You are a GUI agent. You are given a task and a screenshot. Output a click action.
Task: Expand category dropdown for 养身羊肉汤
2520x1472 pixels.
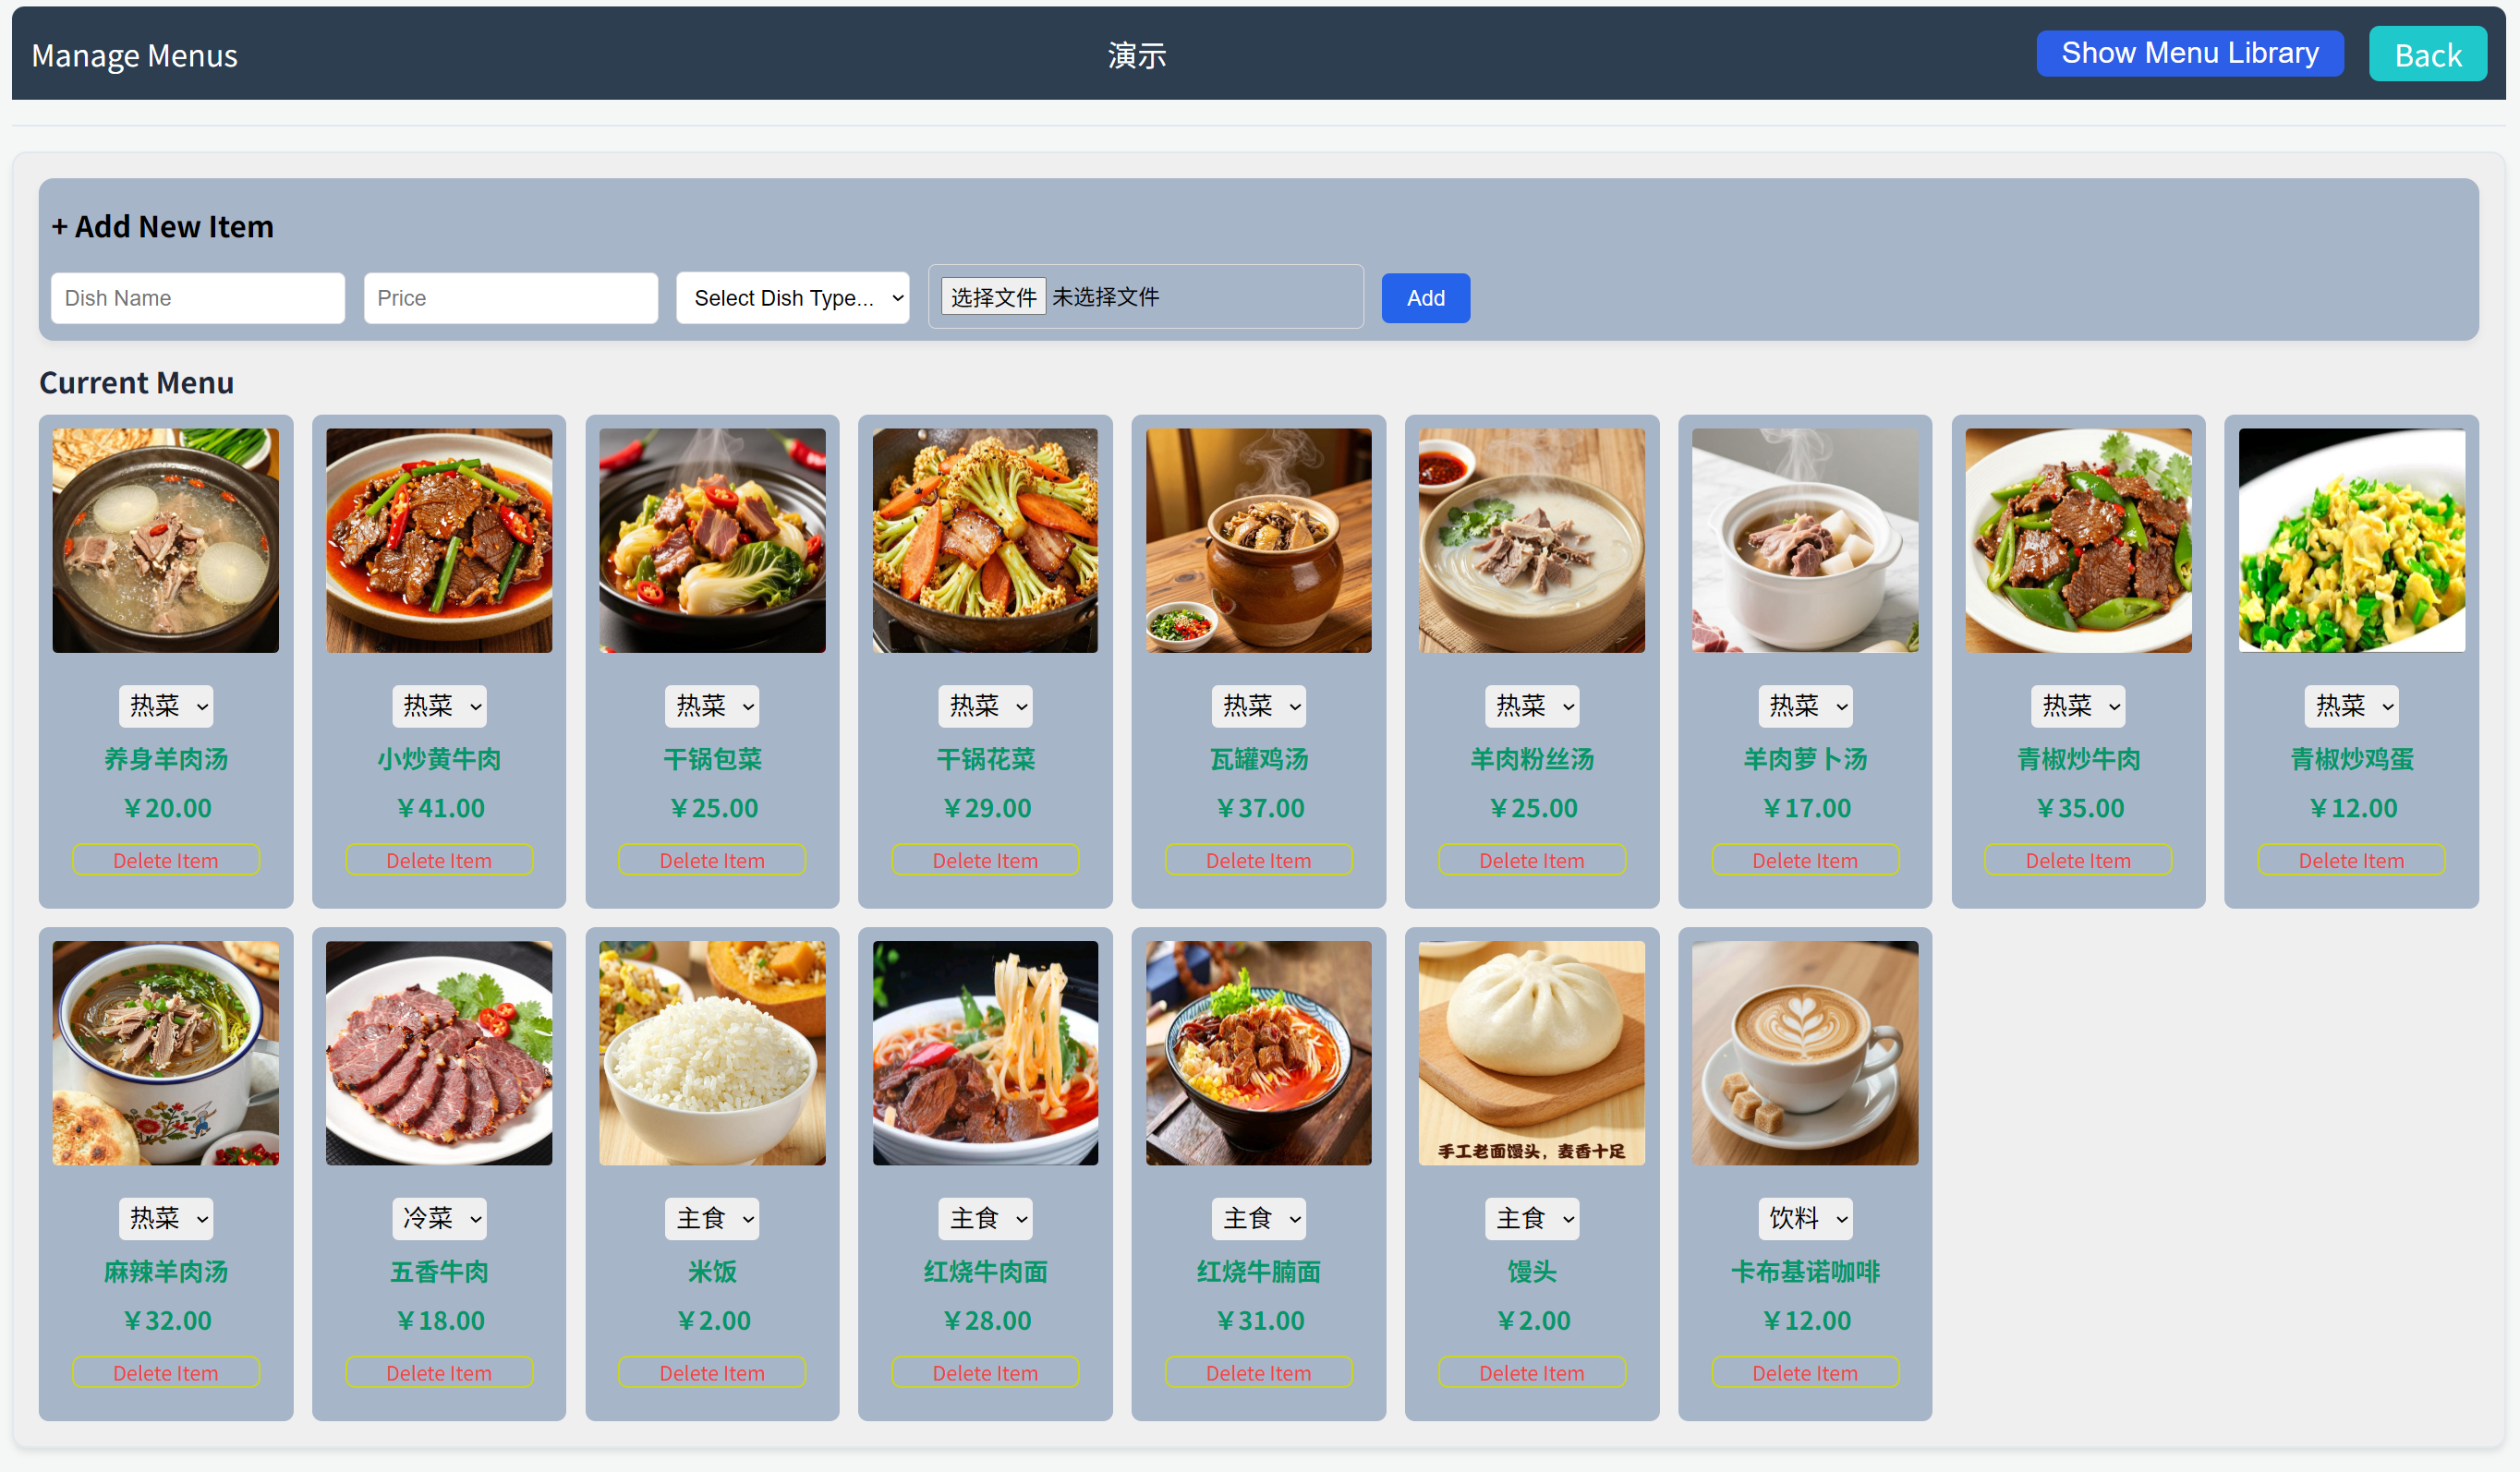coord(166,706)
